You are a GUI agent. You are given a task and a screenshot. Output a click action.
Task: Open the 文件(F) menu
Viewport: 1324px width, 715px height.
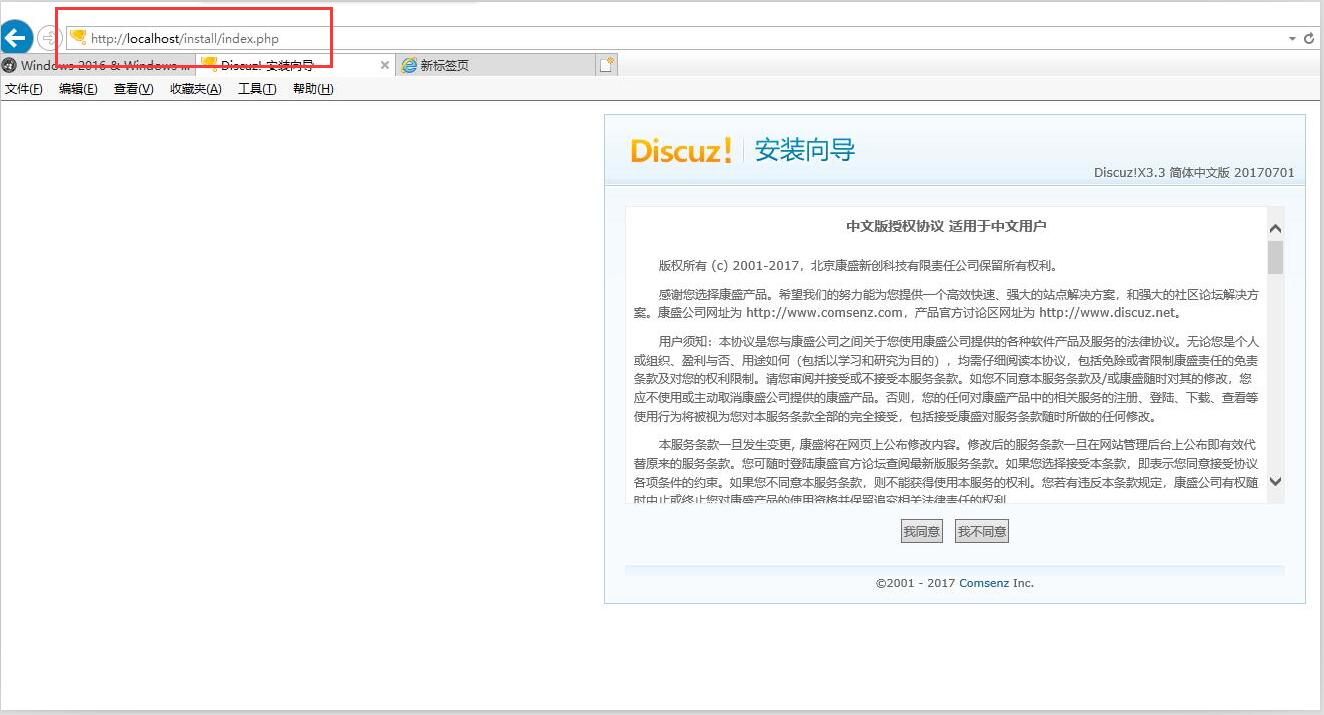tap(24, 89)
